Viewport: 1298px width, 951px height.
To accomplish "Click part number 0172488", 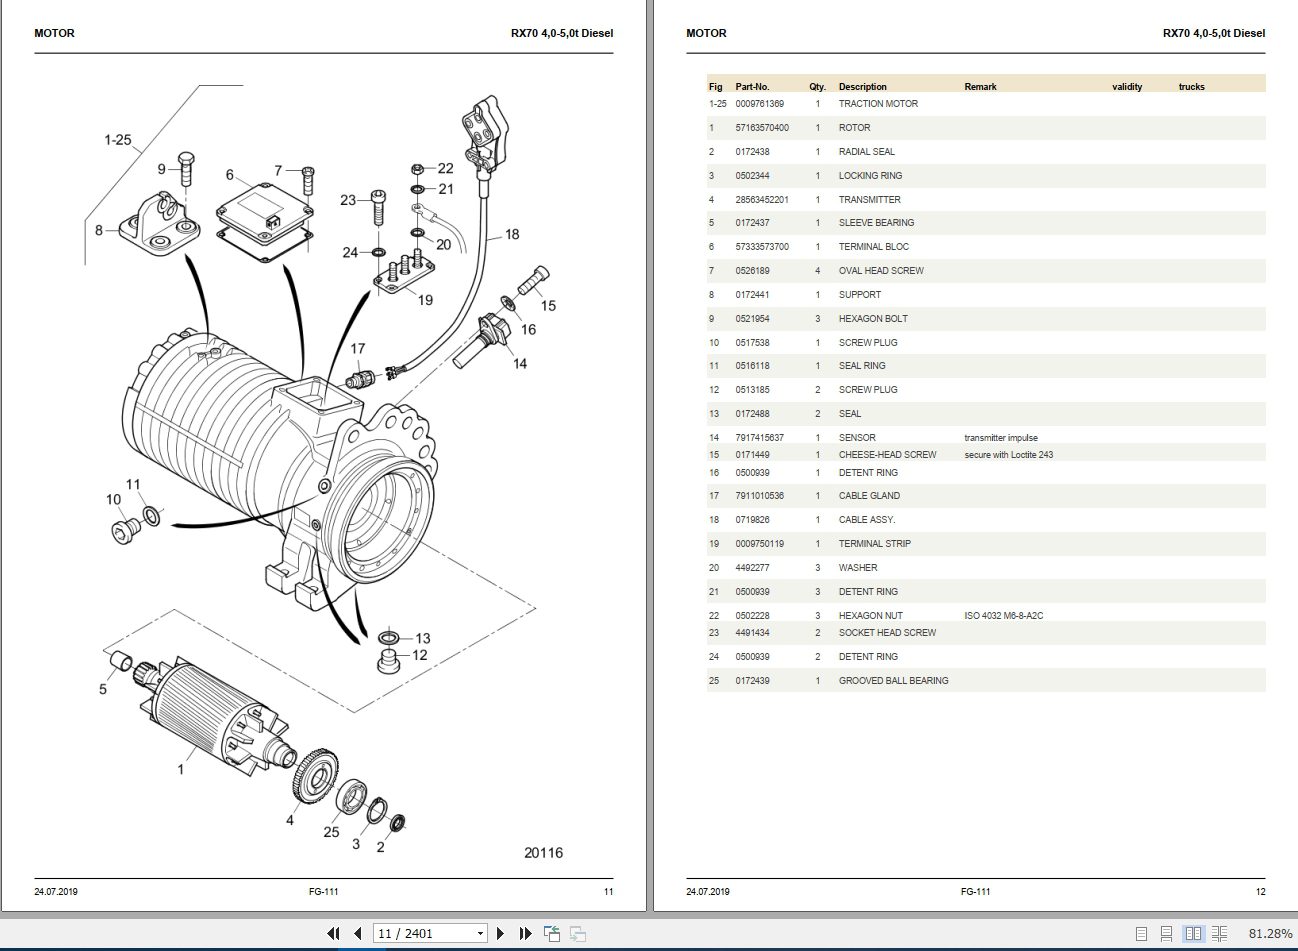I will point(753,414).
